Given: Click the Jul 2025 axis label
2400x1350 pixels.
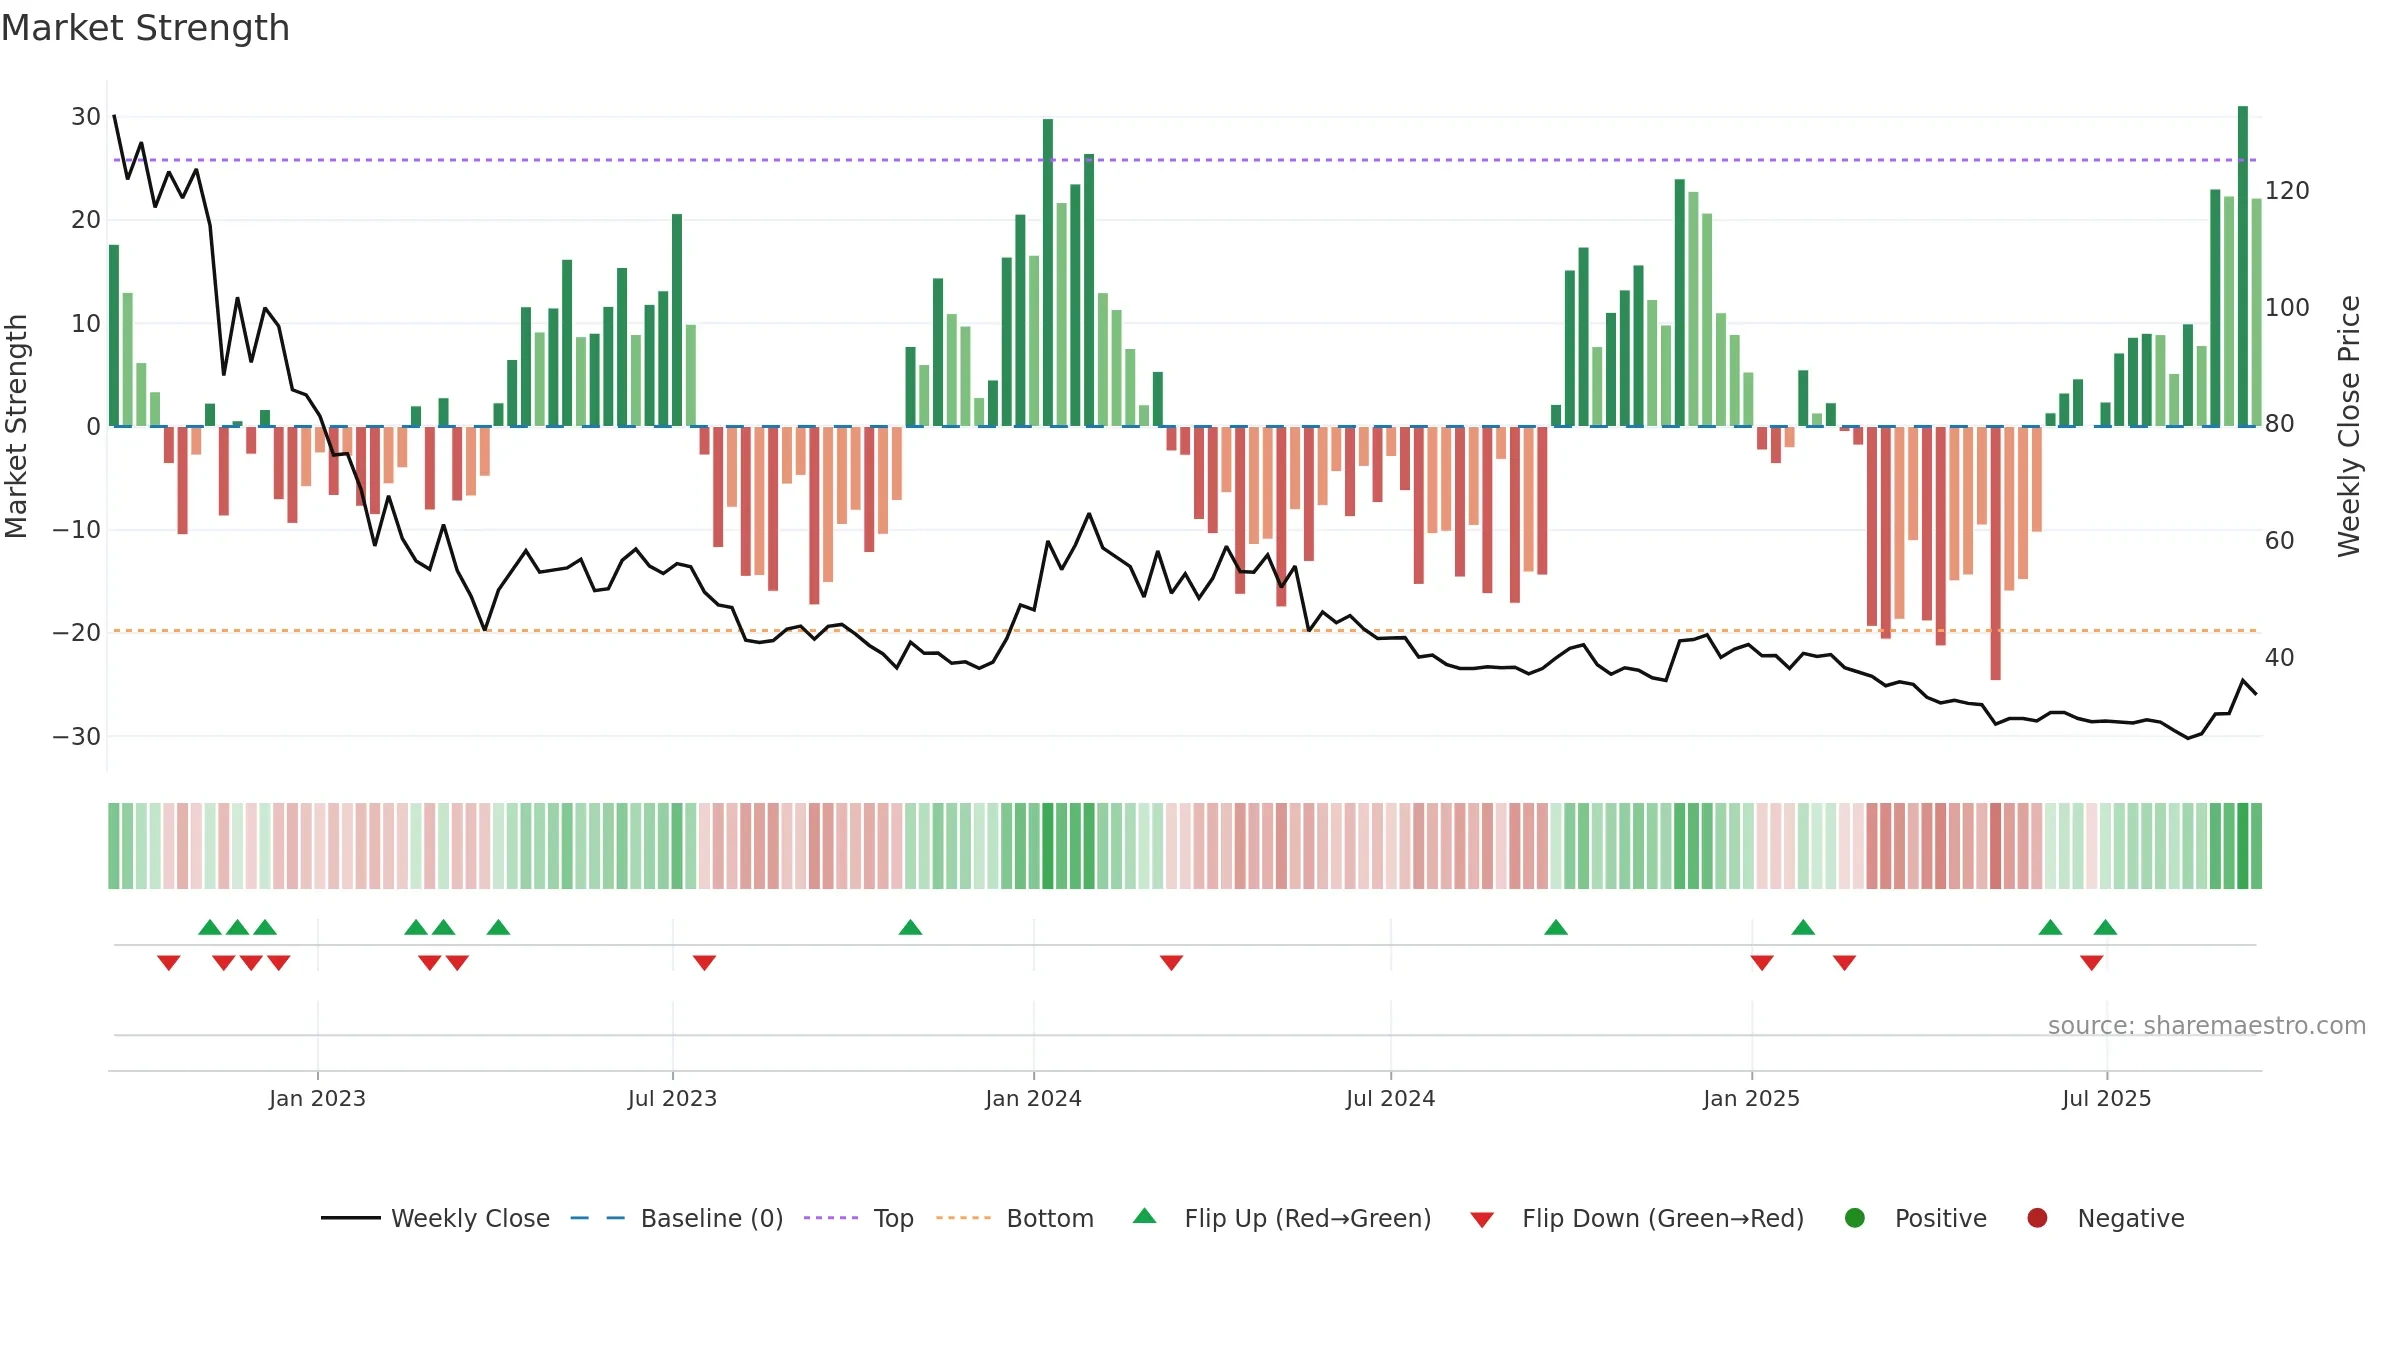Looking at the screenshot, I should (2106, 1099).
